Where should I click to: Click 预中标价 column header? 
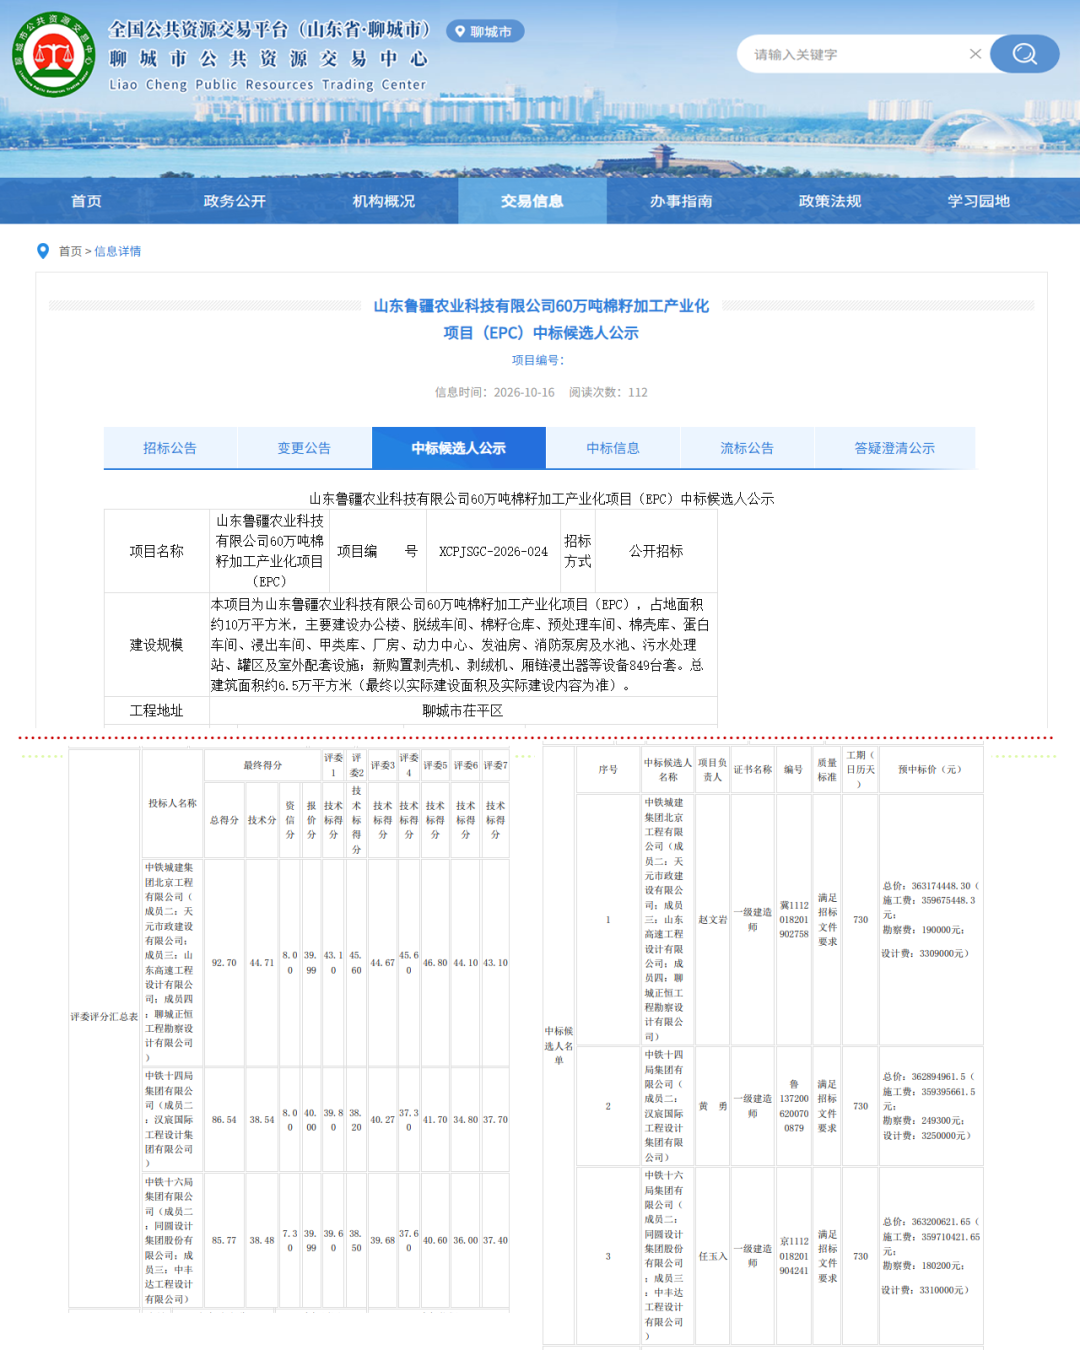[x=930, y=769]
